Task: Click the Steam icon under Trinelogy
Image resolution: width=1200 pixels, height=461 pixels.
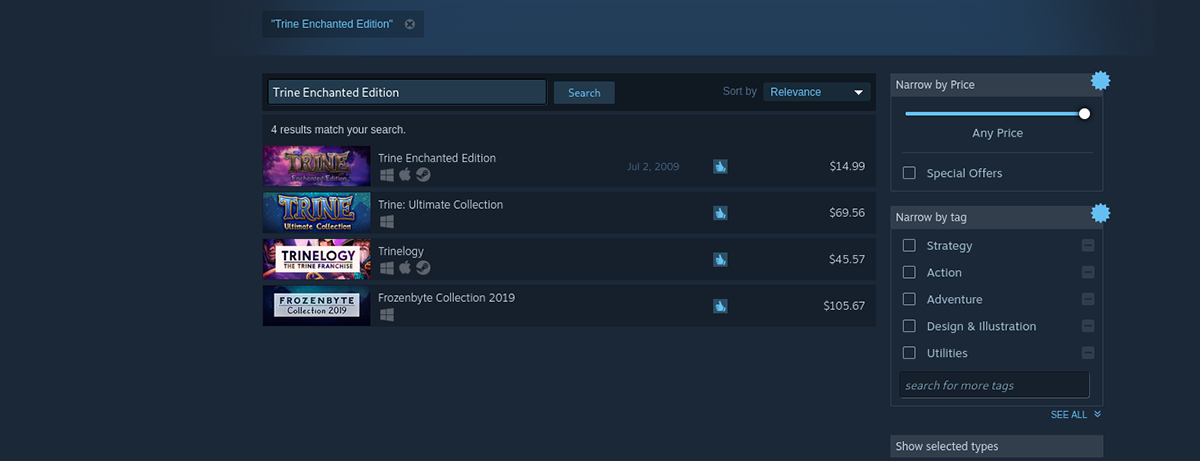Action: 424,267
